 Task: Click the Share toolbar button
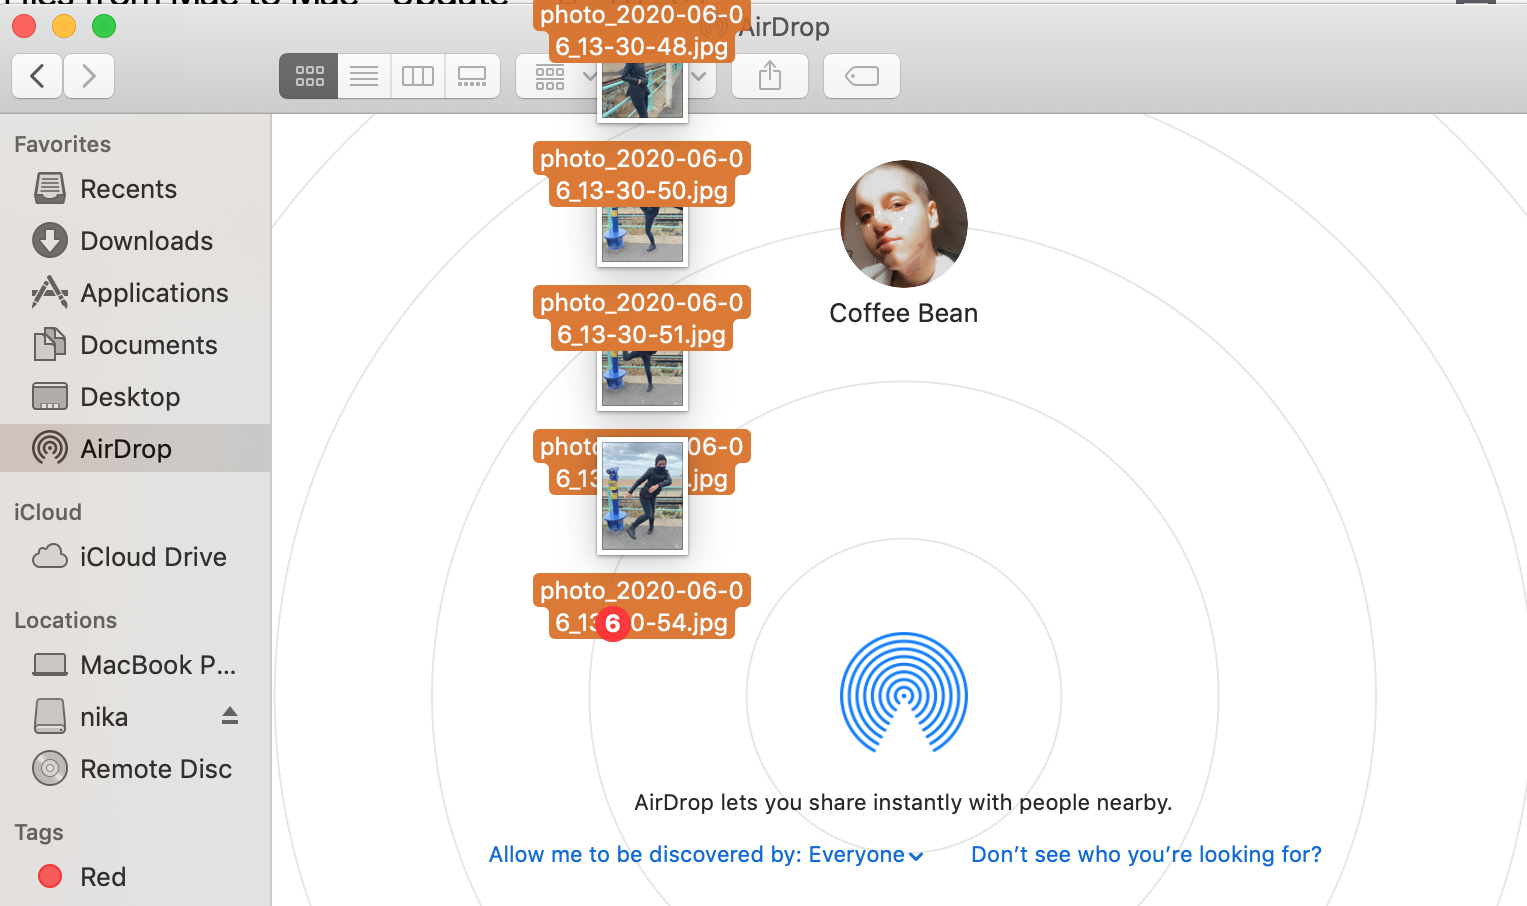pyautogui.click(x=770, y=76)
